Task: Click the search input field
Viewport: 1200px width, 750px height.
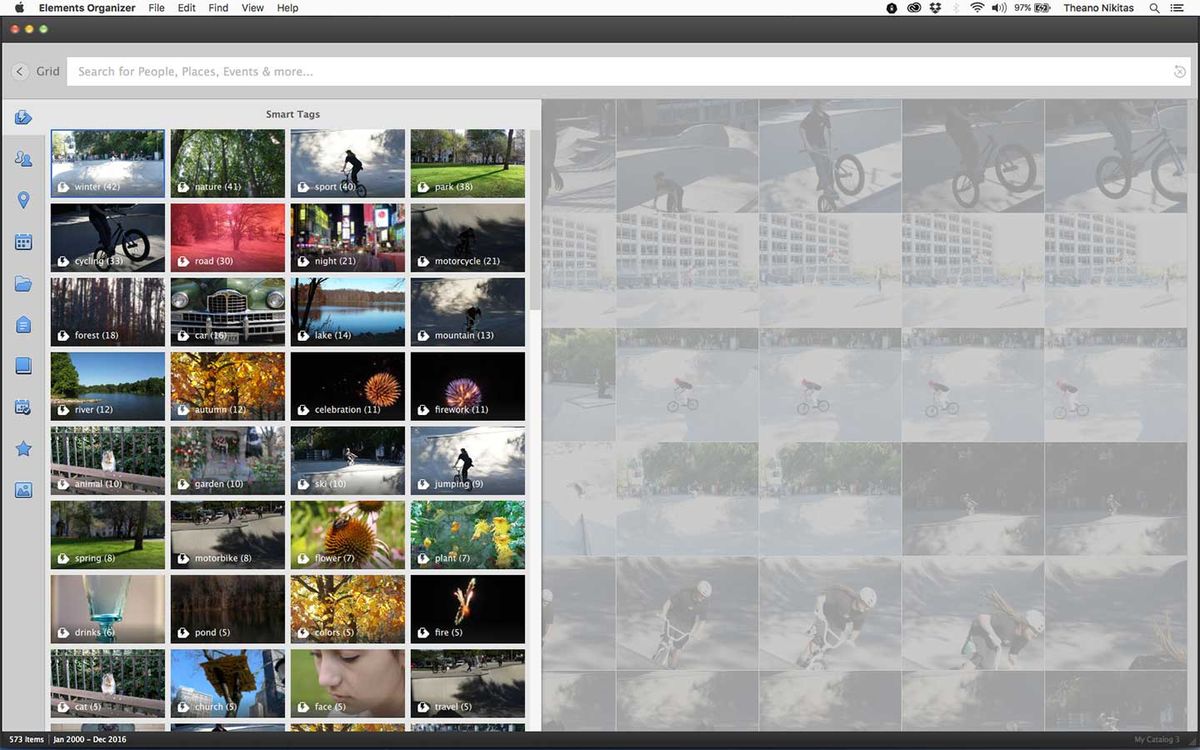Action: [x=600, y=71]
